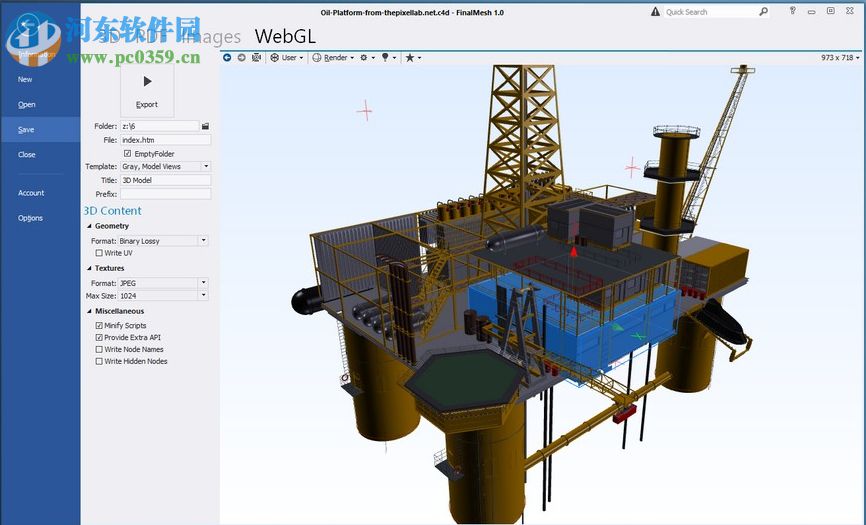866x525 pixels.
Task: Click the back navigation arrow icon
Action: tap(228, 58)
